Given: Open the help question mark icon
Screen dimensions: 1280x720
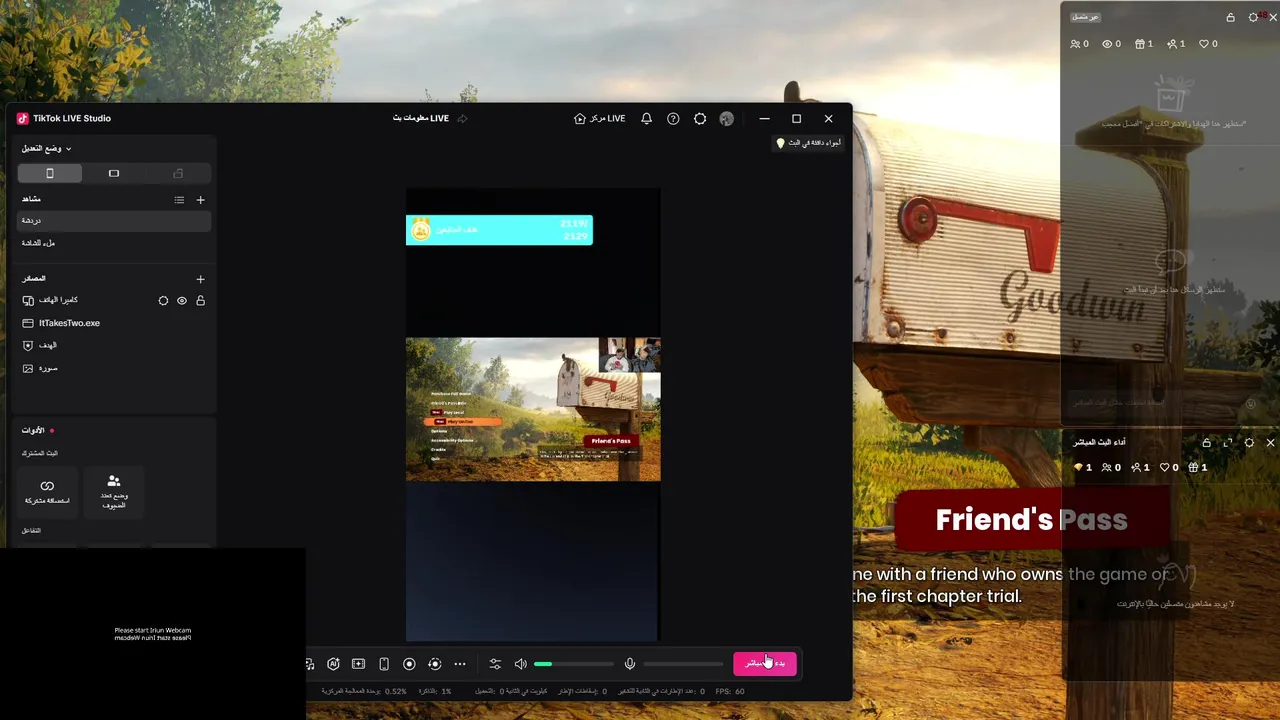Looking at the screenshot, I should point(673,118).
